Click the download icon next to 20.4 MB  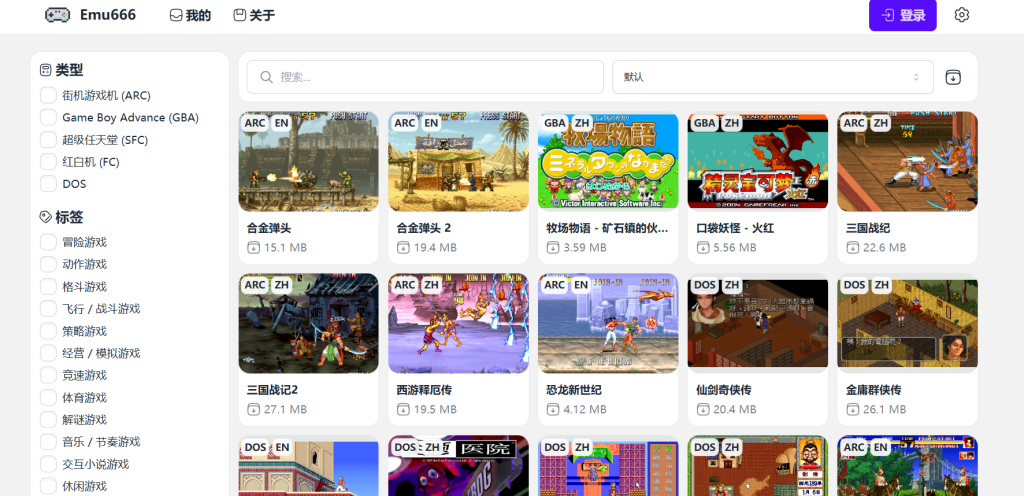702,410
